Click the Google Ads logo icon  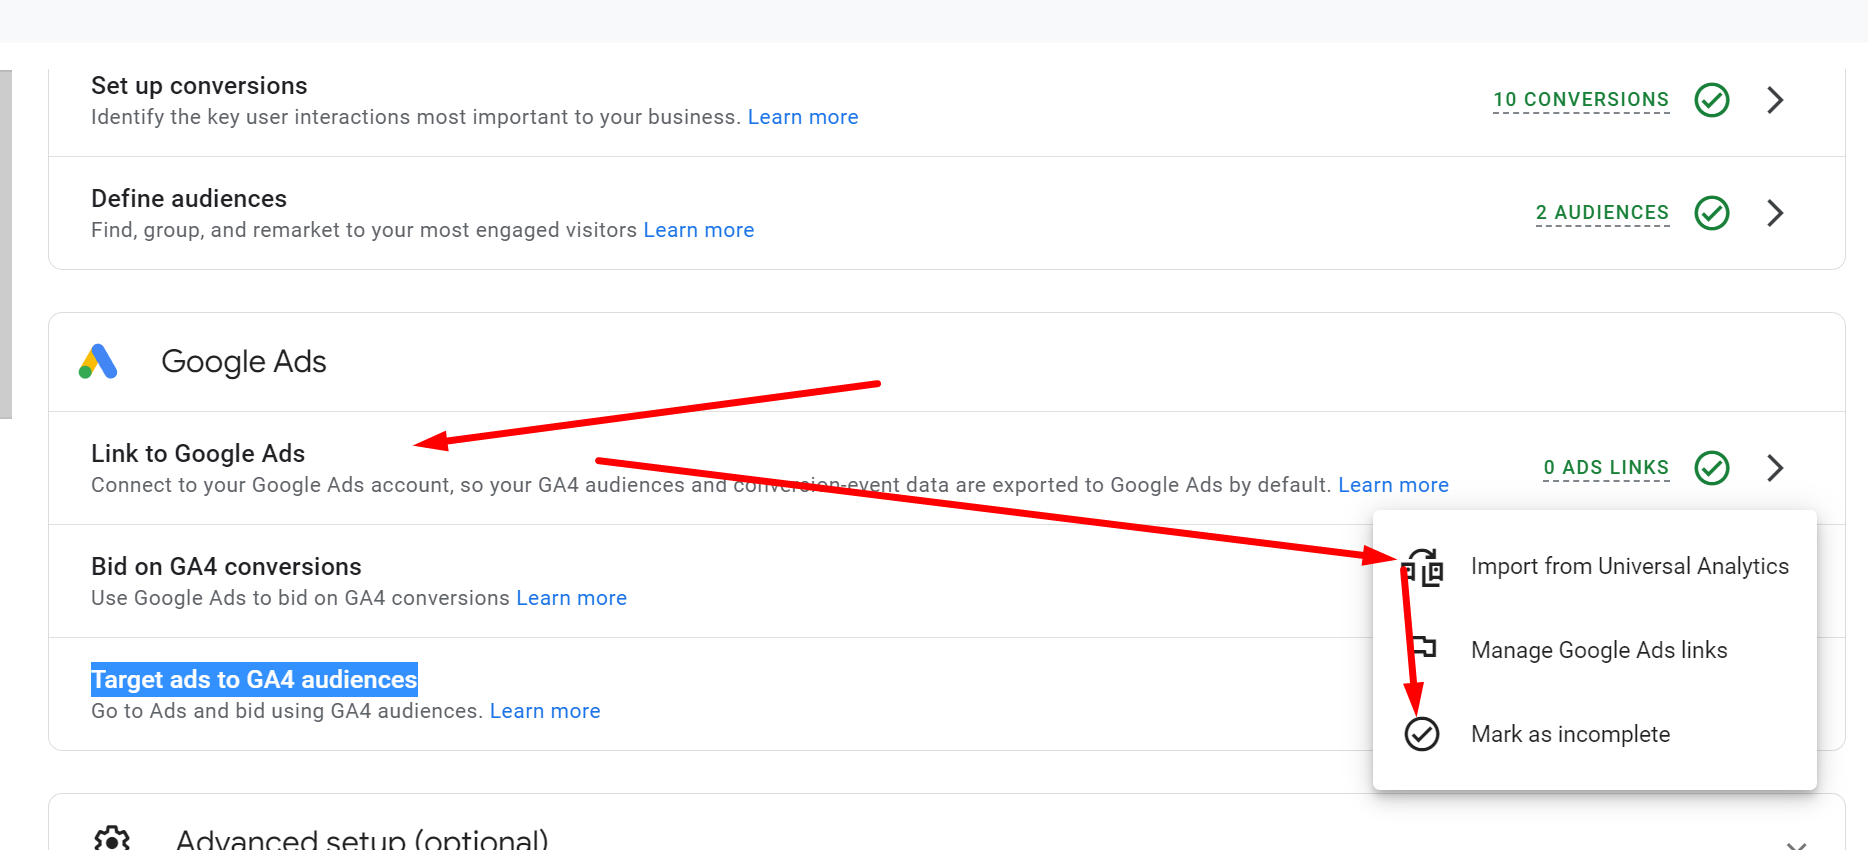point(98,362)
